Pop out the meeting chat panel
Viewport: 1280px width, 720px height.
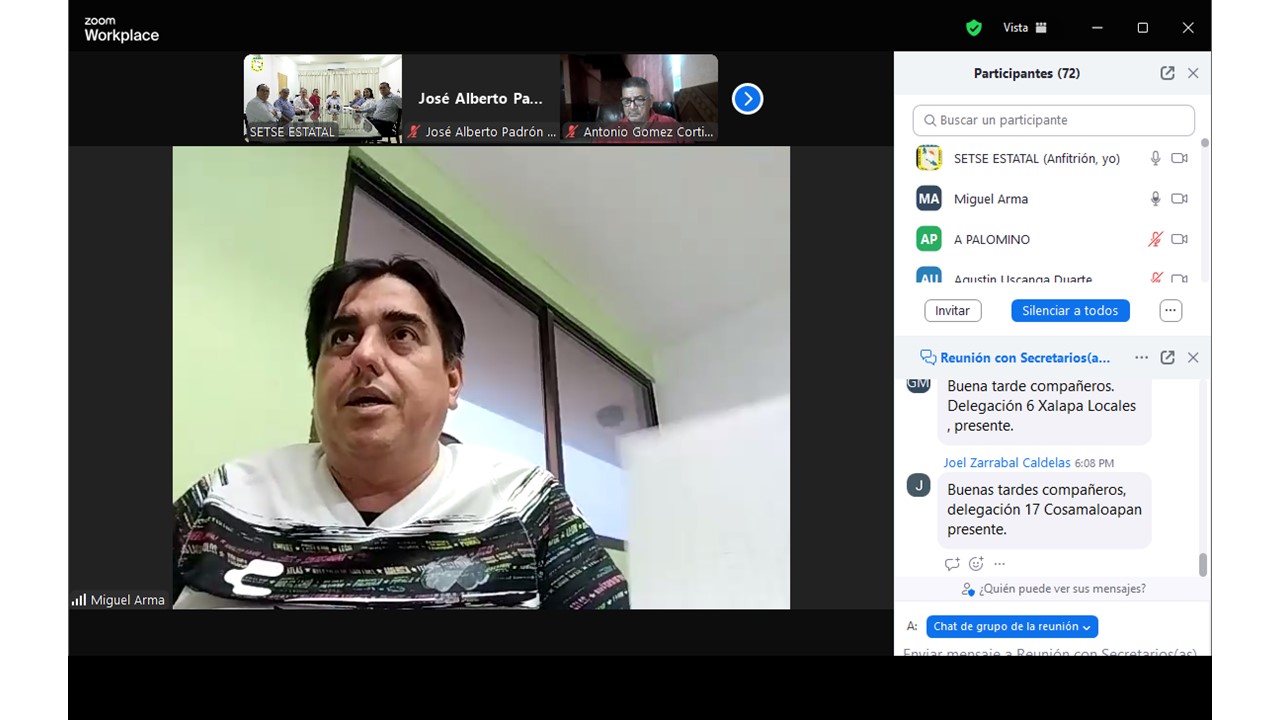pos(1167,357)
